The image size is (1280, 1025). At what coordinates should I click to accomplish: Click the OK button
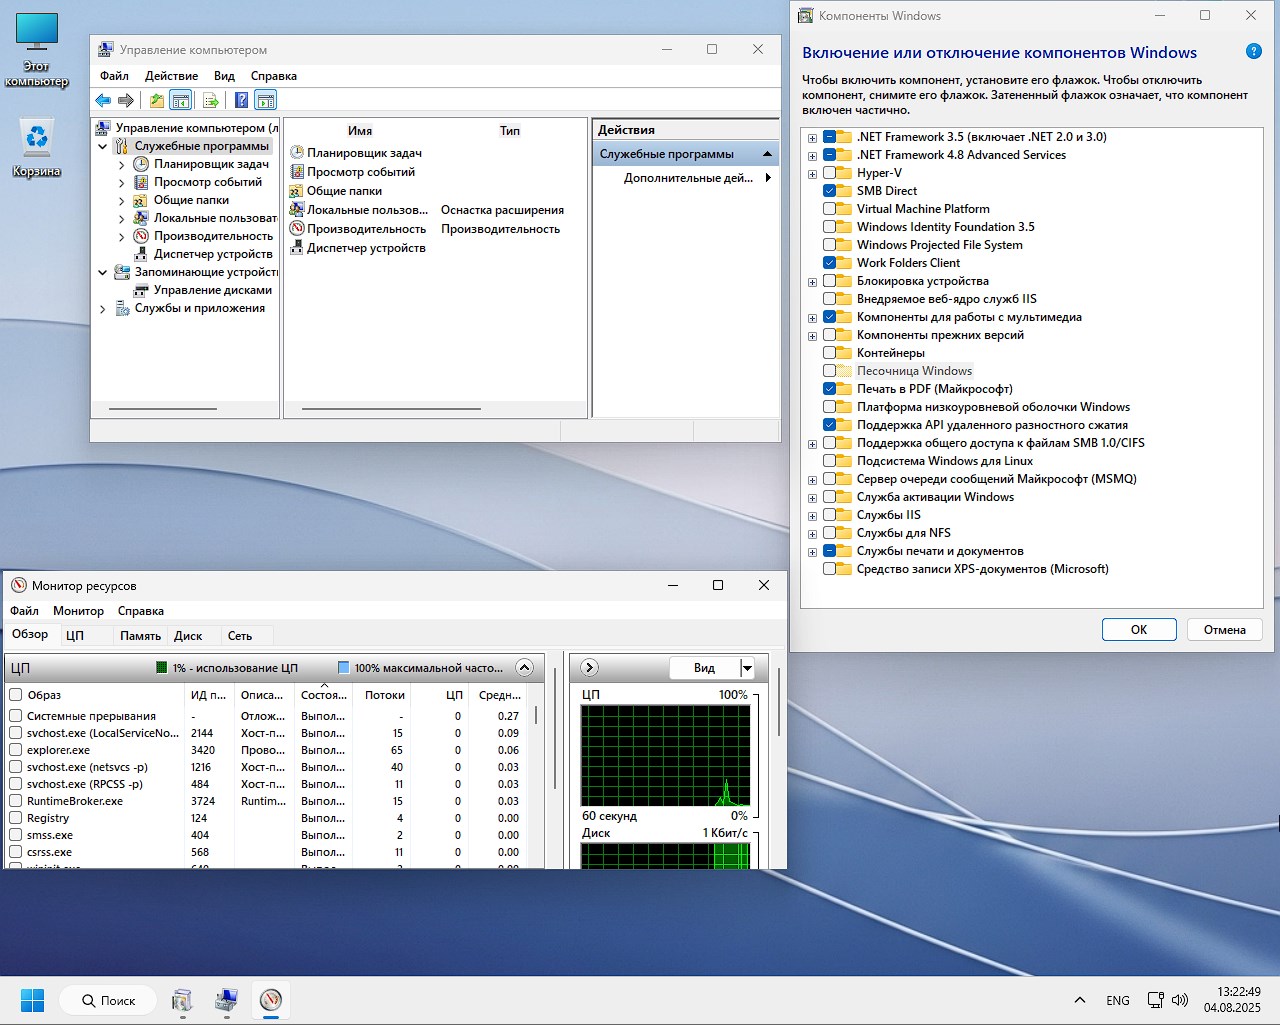[x=1139, y=630]
